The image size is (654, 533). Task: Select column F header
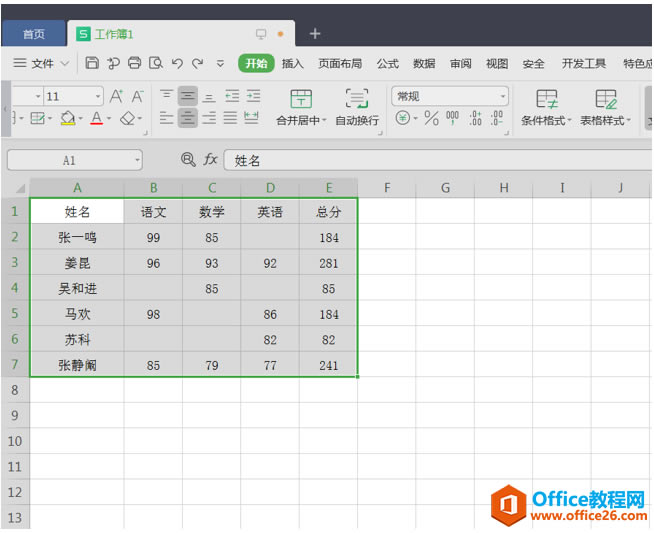pyautogui.click(x=387, y=188)
